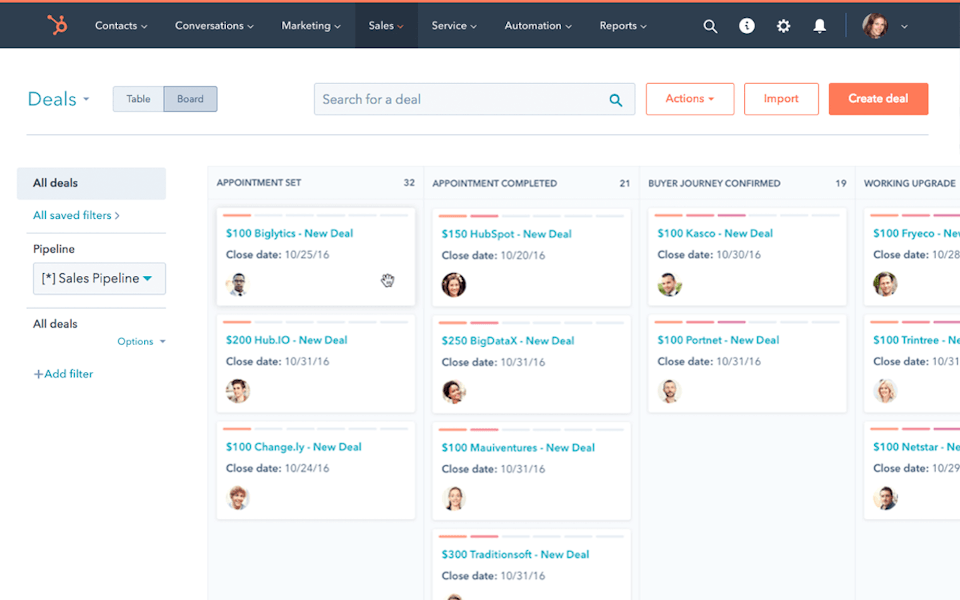Image resolution: width=960 pixels, height=600 pixels.
Task: Open the Conversations menu
Action: (x=214, y=26)
